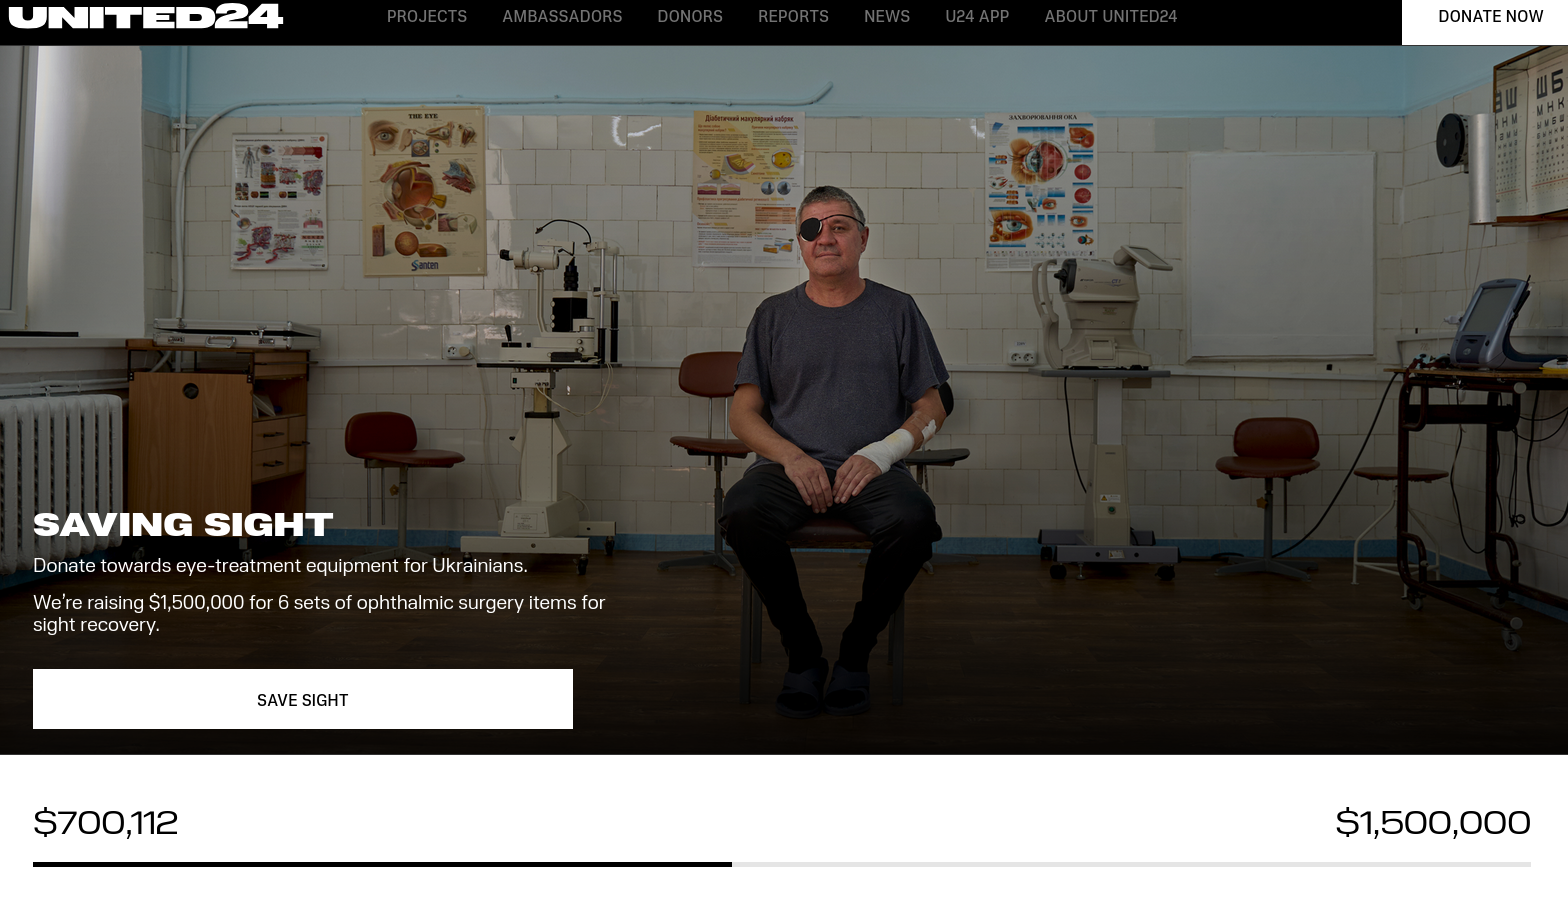Click the Donate Now button
The image size is (1568, 897).
pyautogui.click(x=1485, y=18)
